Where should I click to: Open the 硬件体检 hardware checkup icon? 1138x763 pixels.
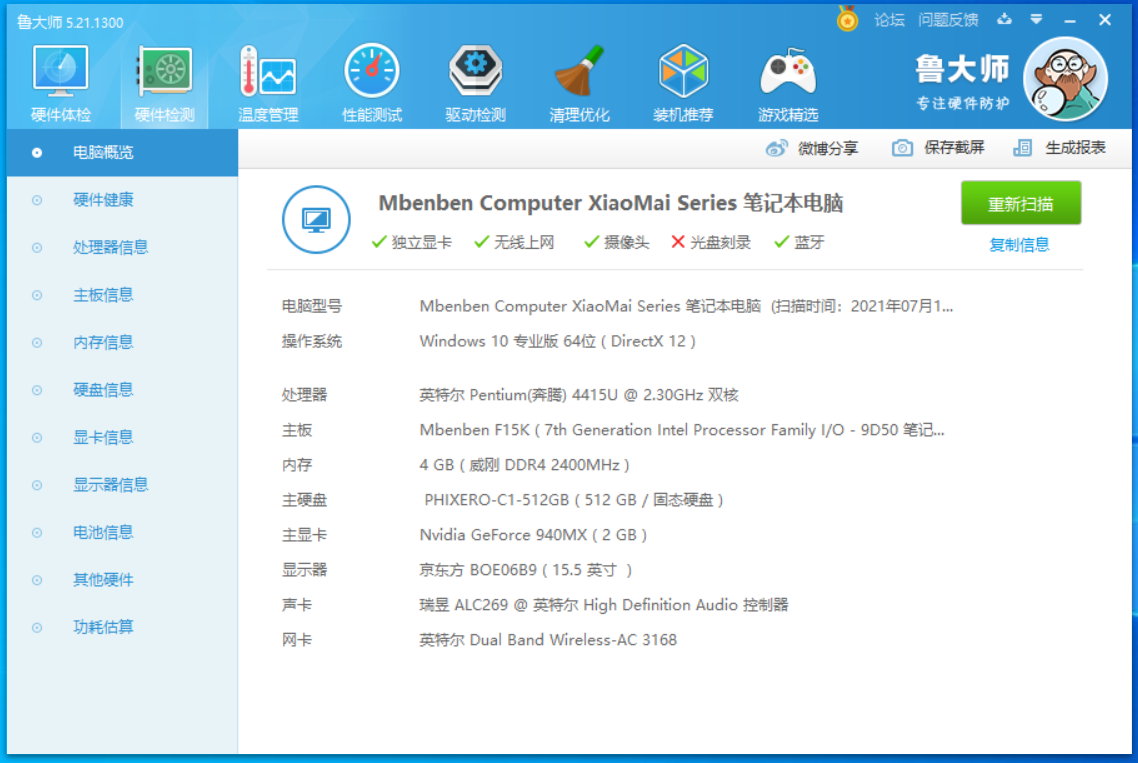coord(60,72)
